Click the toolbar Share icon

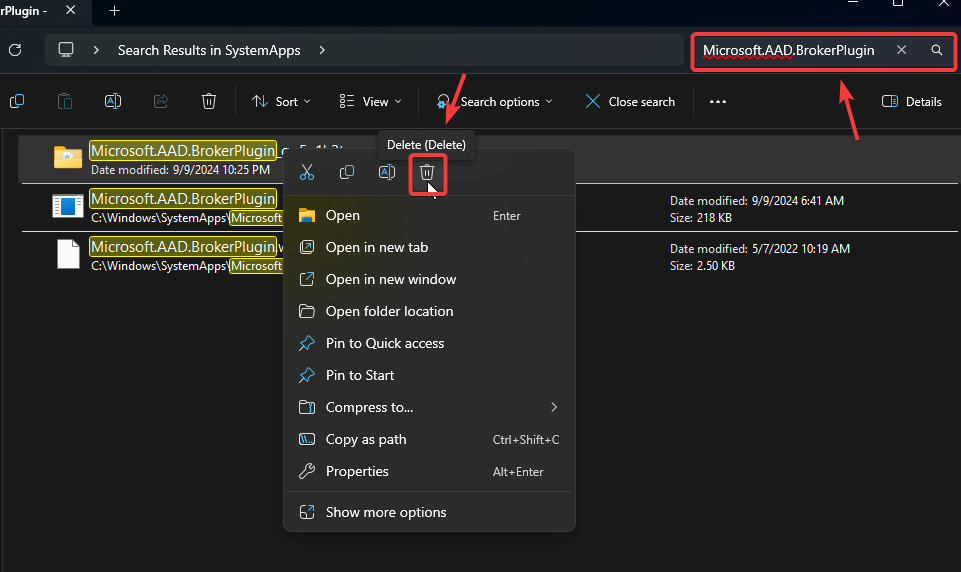click(161, 101)
